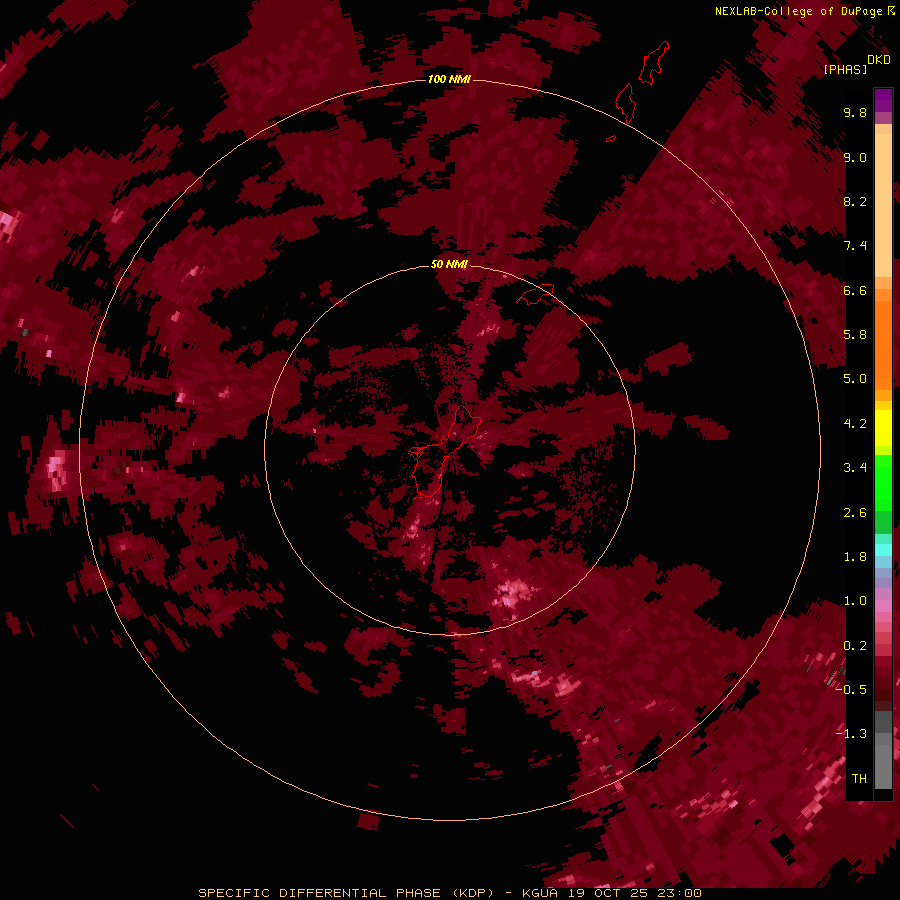Click the 8.2 color scale label
This screenshot has height=900, width=900.
[855, 201]
